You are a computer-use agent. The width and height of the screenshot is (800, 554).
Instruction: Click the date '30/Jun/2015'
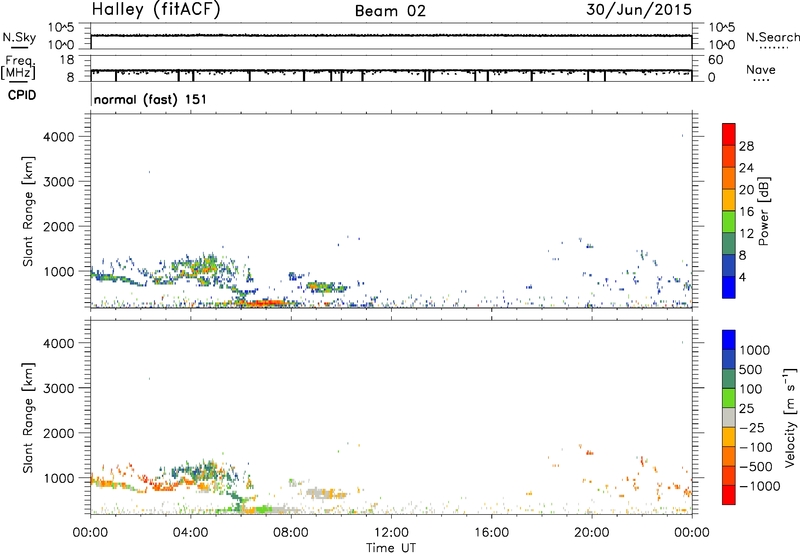click(x=639, y=10)
